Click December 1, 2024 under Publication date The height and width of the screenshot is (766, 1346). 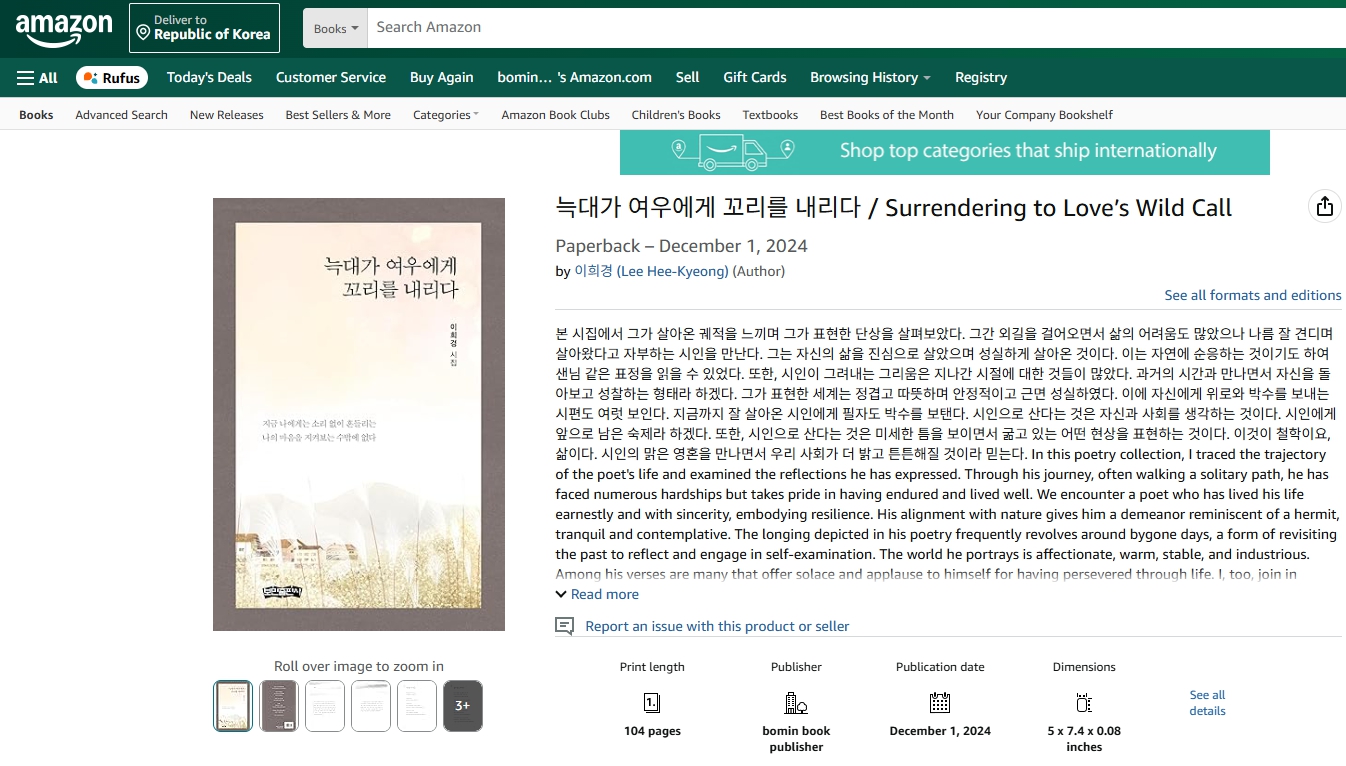point(940,731)
